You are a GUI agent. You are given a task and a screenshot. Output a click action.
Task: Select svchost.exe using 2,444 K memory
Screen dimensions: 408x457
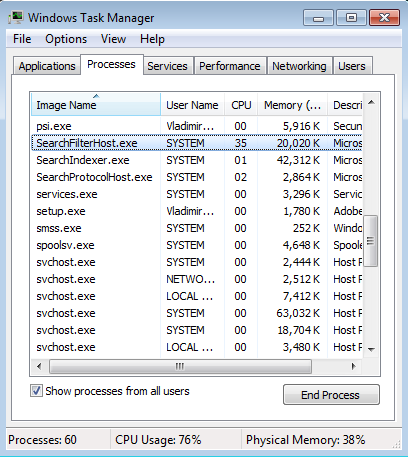pos(197,262)
